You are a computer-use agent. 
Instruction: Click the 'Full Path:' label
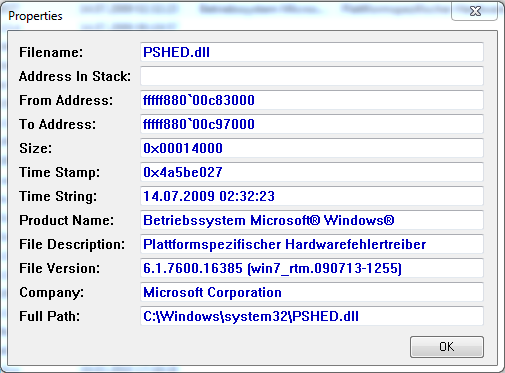pos(49,316)
